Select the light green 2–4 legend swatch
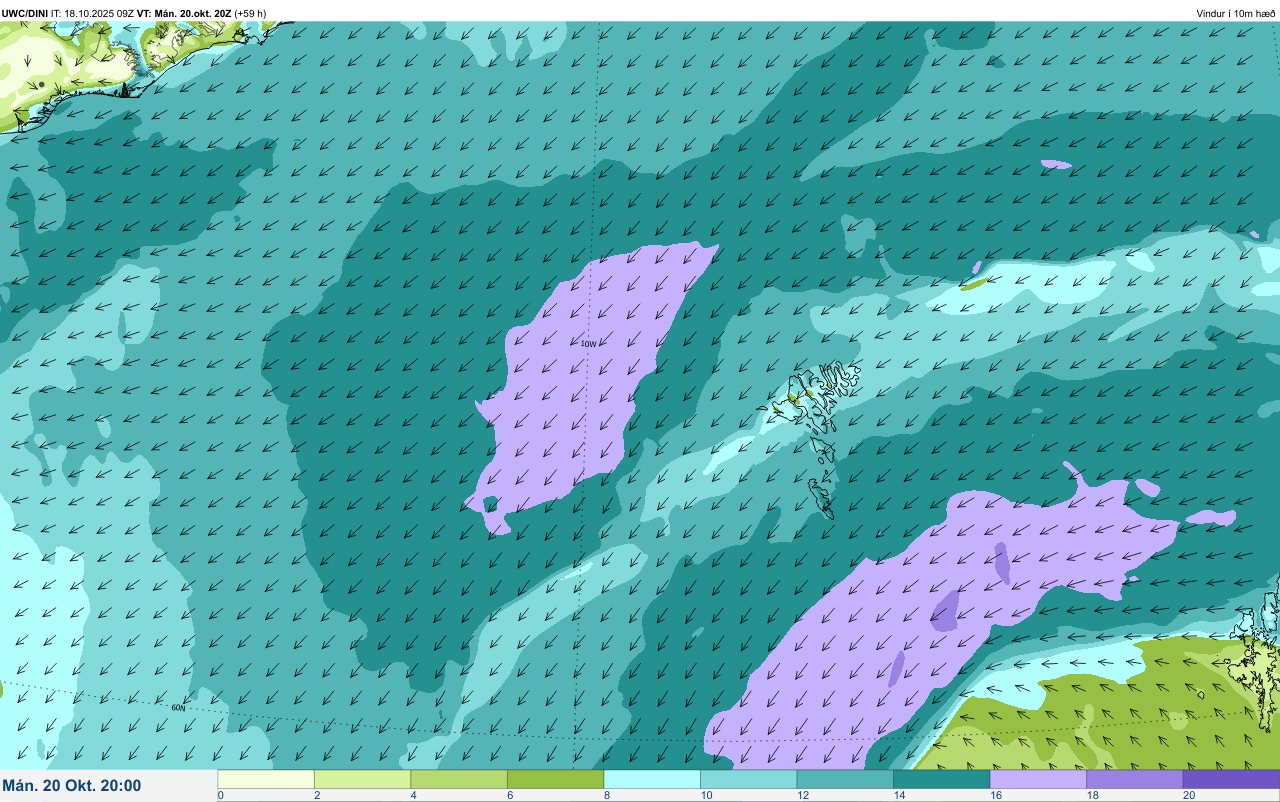This screenshot has width=1280, height=802. pos(362,779)
